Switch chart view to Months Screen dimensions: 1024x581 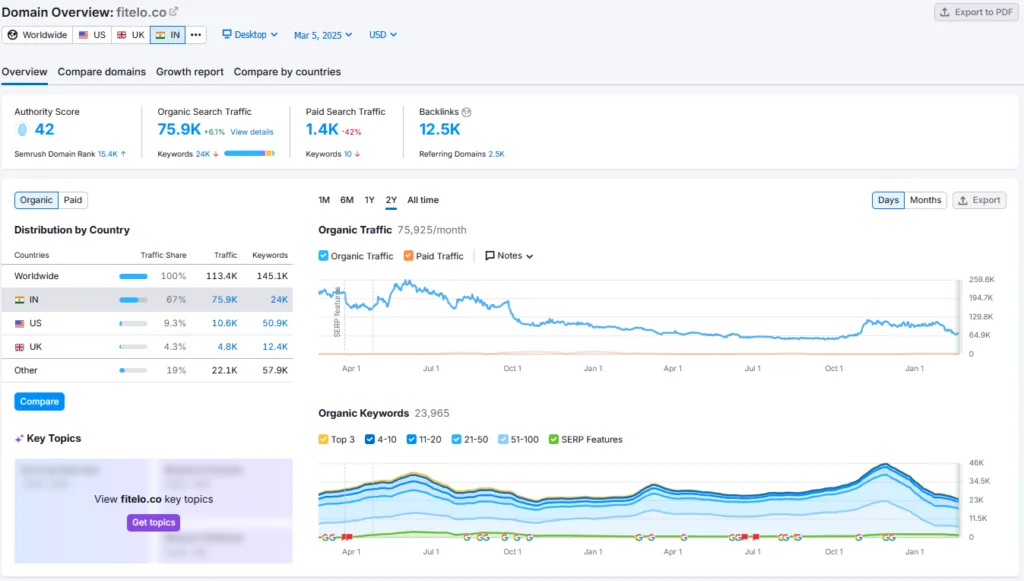point(925,200)
